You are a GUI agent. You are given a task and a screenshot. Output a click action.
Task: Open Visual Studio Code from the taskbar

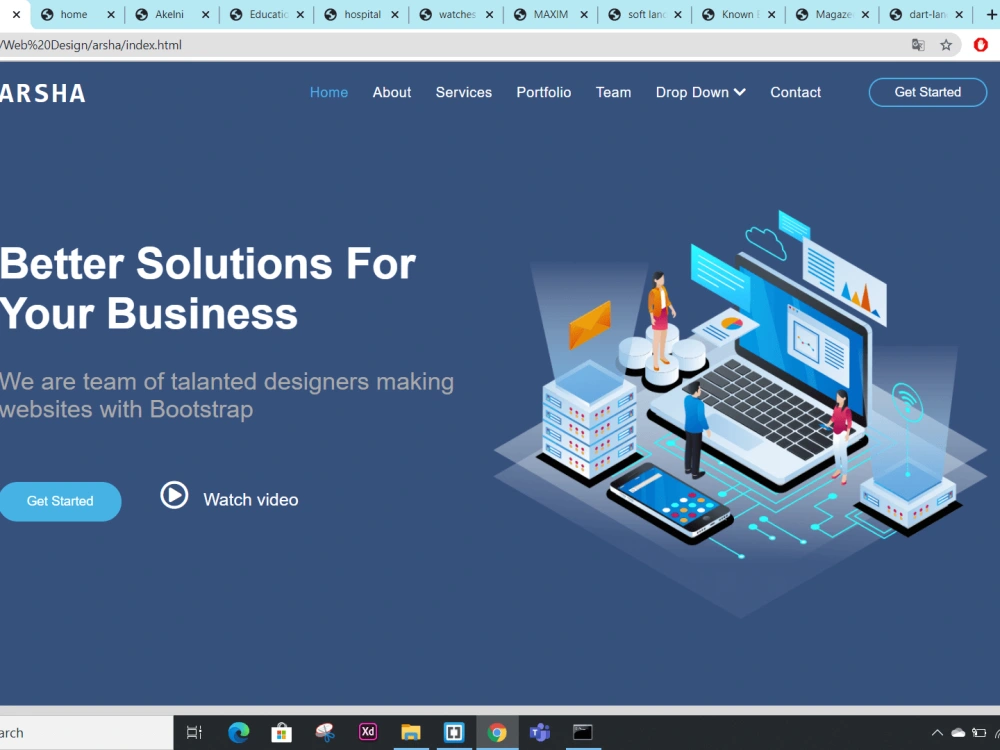(453, 732)
